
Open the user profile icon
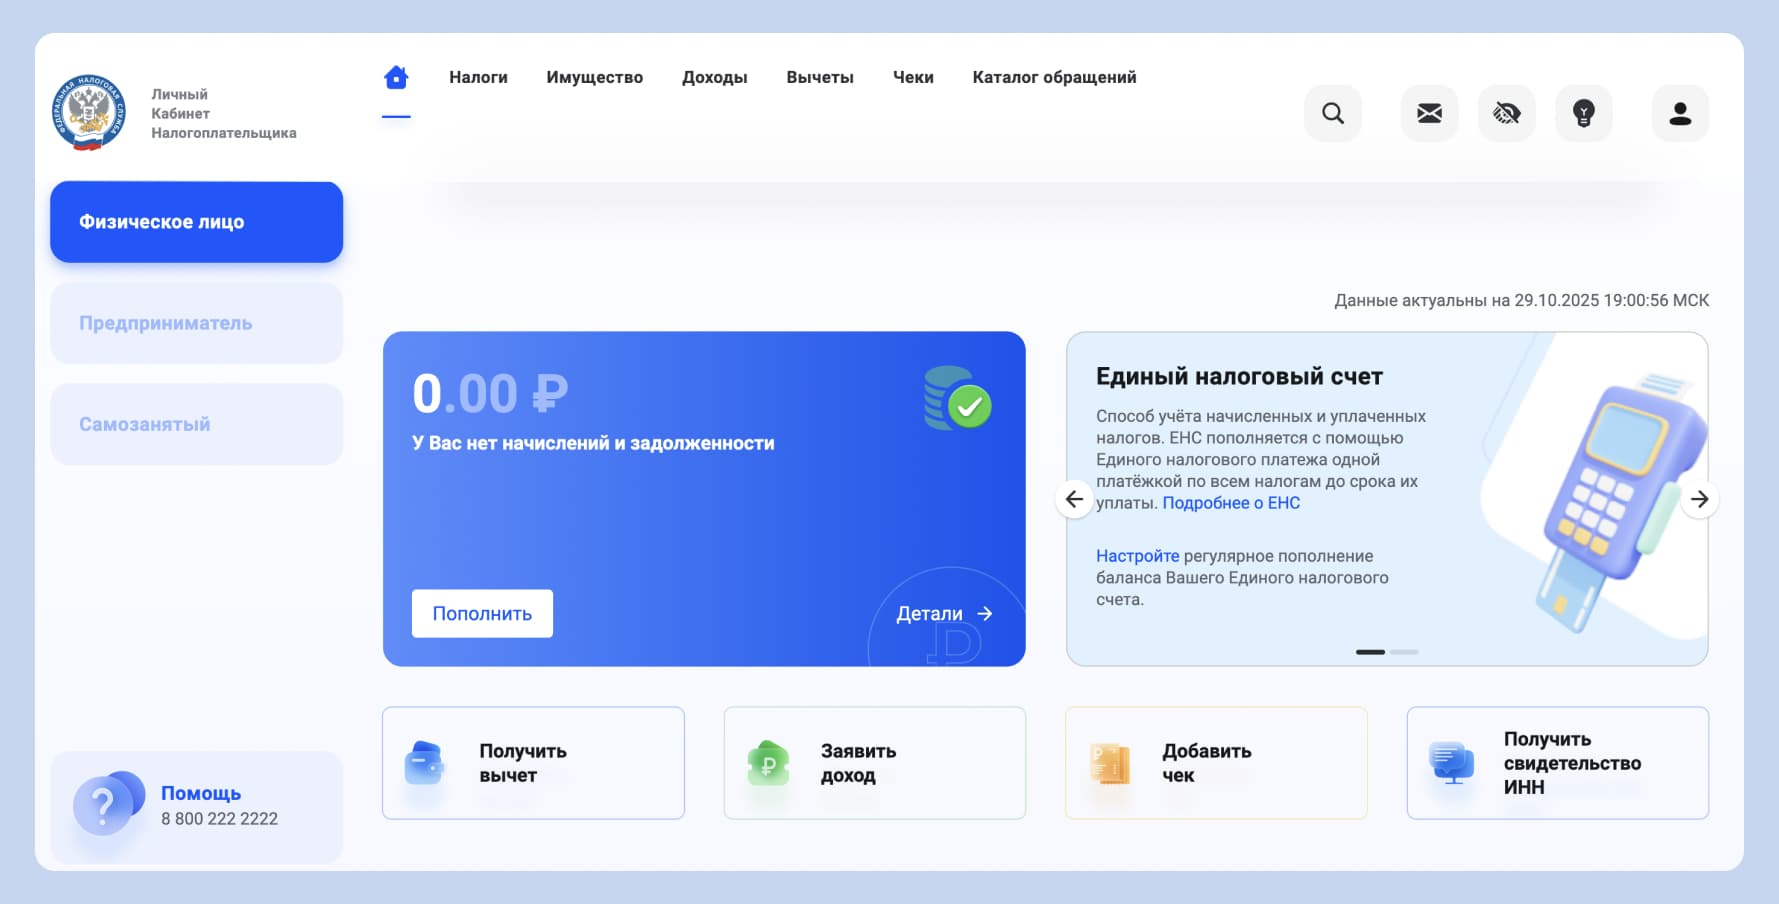[1680, 113]
